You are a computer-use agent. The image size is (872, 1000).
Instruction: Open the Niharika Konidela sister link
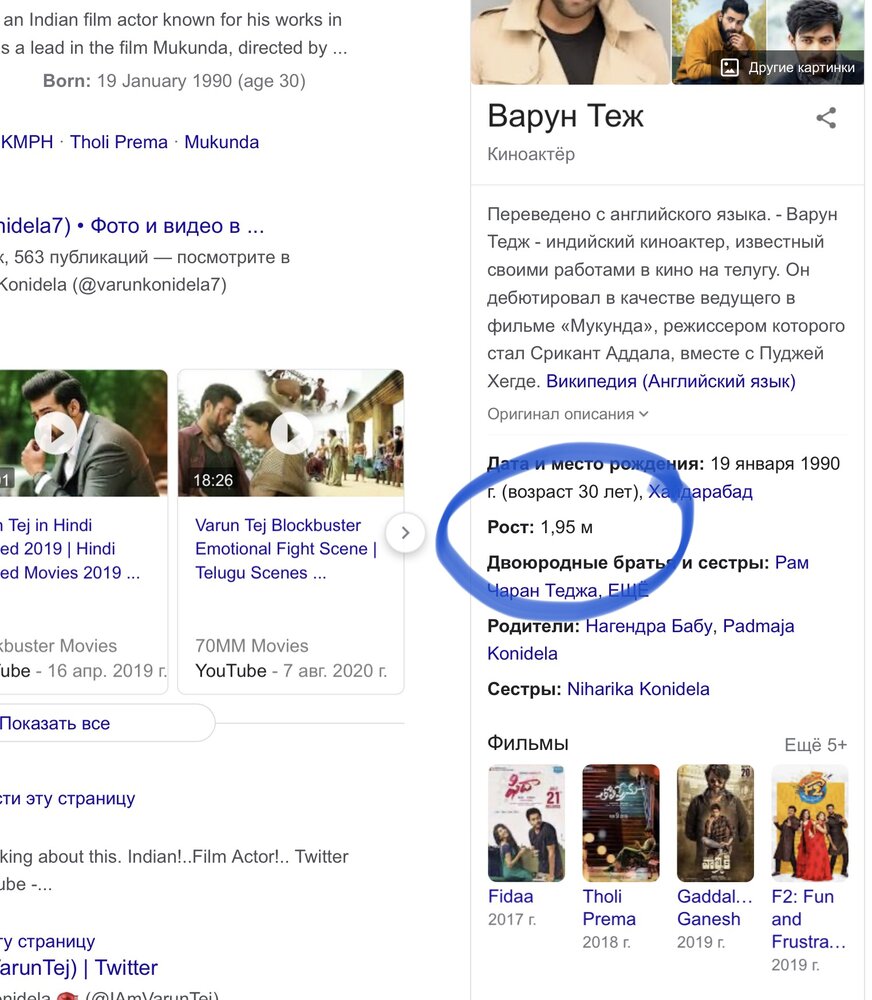click(638, 689)
